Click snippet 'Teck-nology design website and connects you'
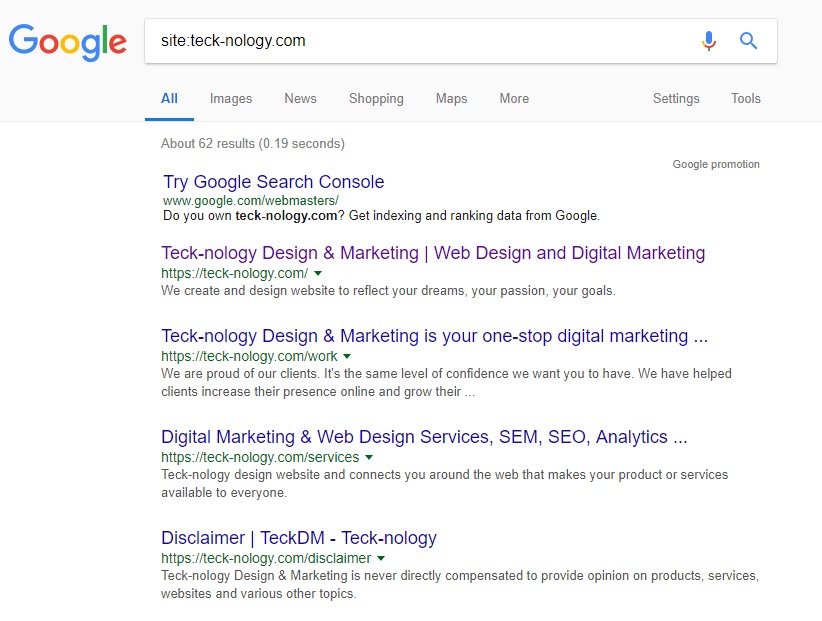 point(445,484)
